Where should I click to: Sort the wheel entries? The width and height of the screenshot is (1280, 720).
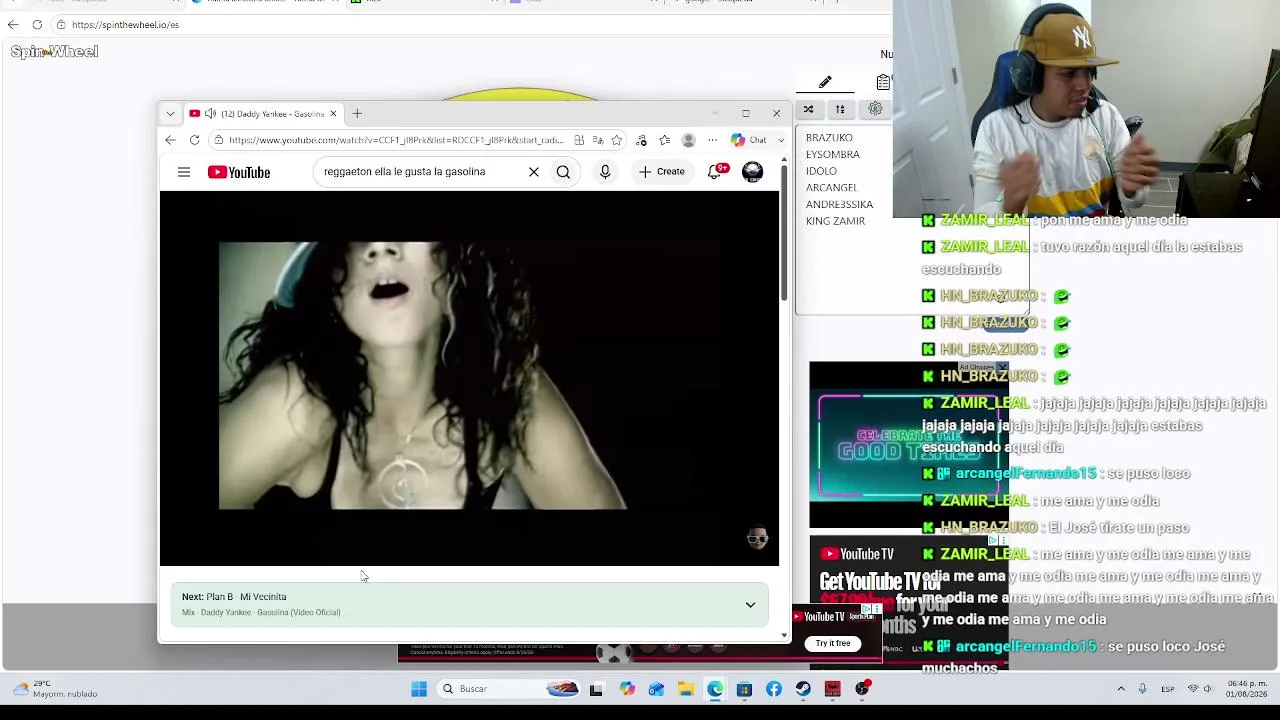[840, 109]
